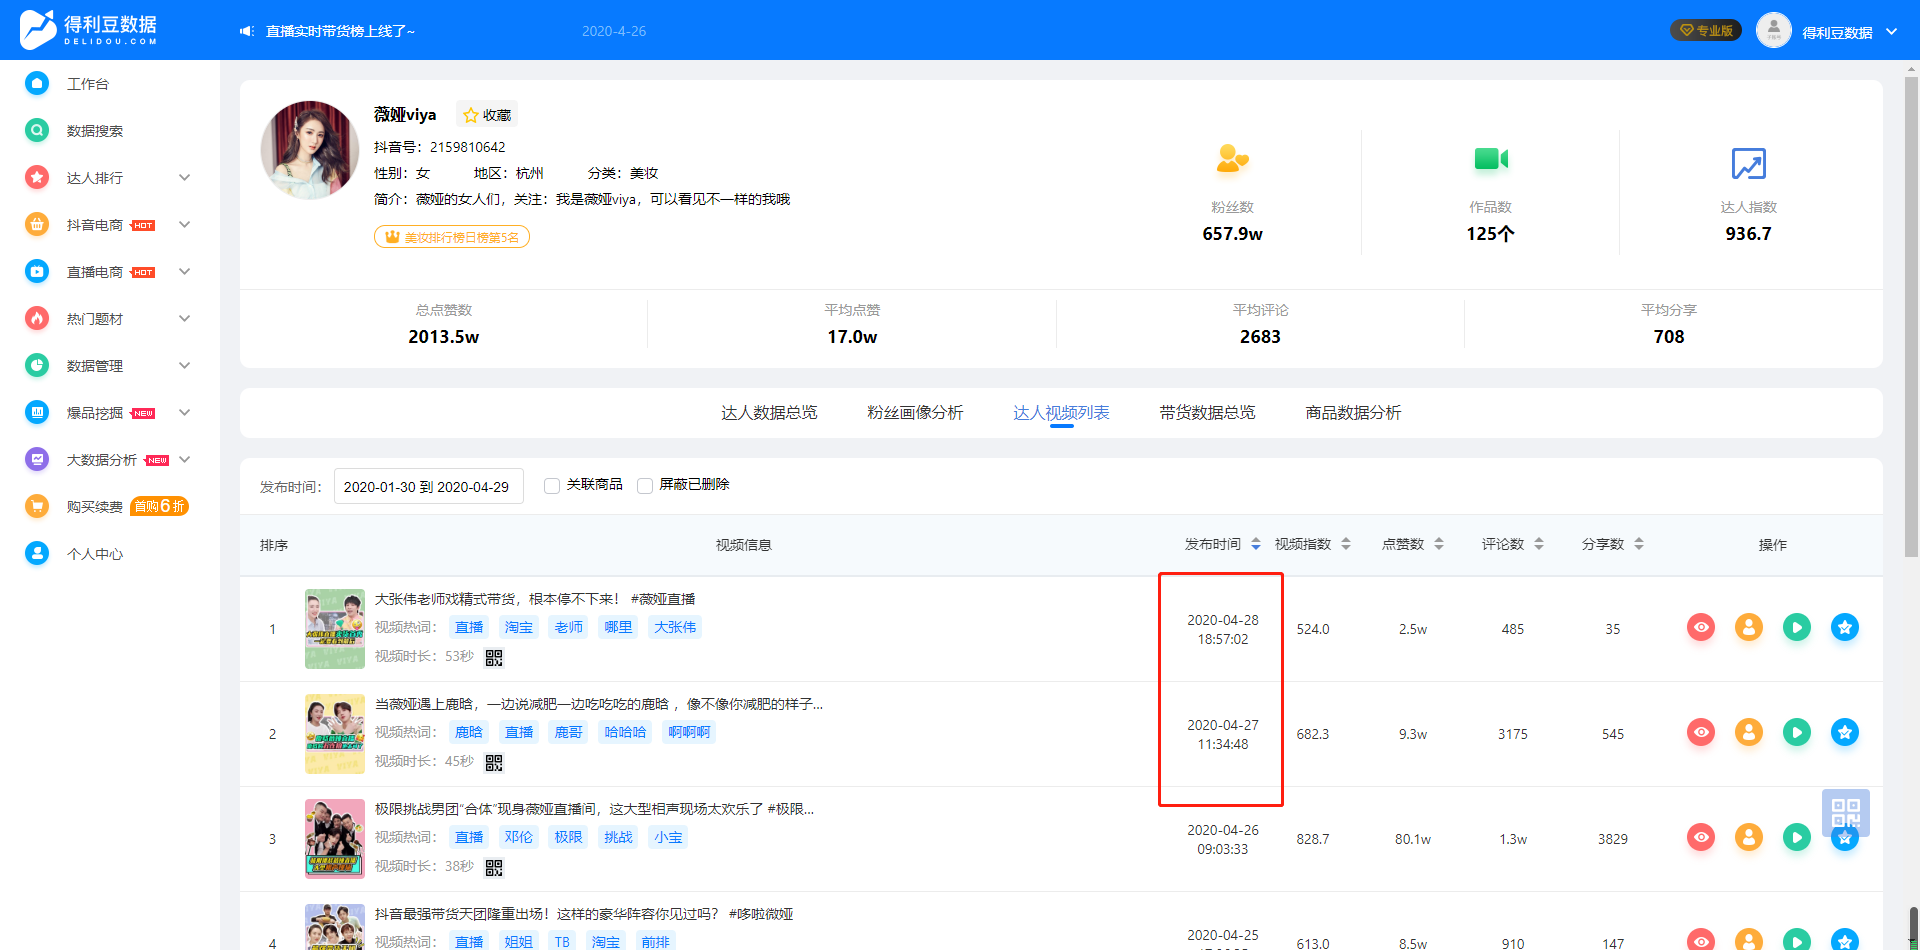Click the 大数据分析 sidebar icon

pos(37,459)
